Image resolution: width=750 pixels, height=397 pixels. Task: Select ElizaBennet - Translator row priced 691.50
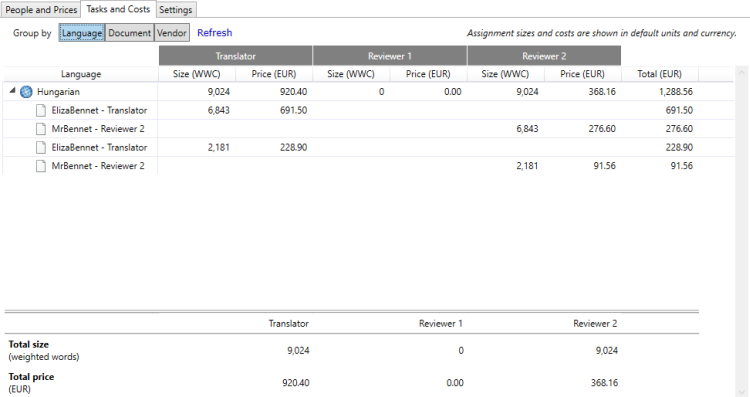coord(368,110)
